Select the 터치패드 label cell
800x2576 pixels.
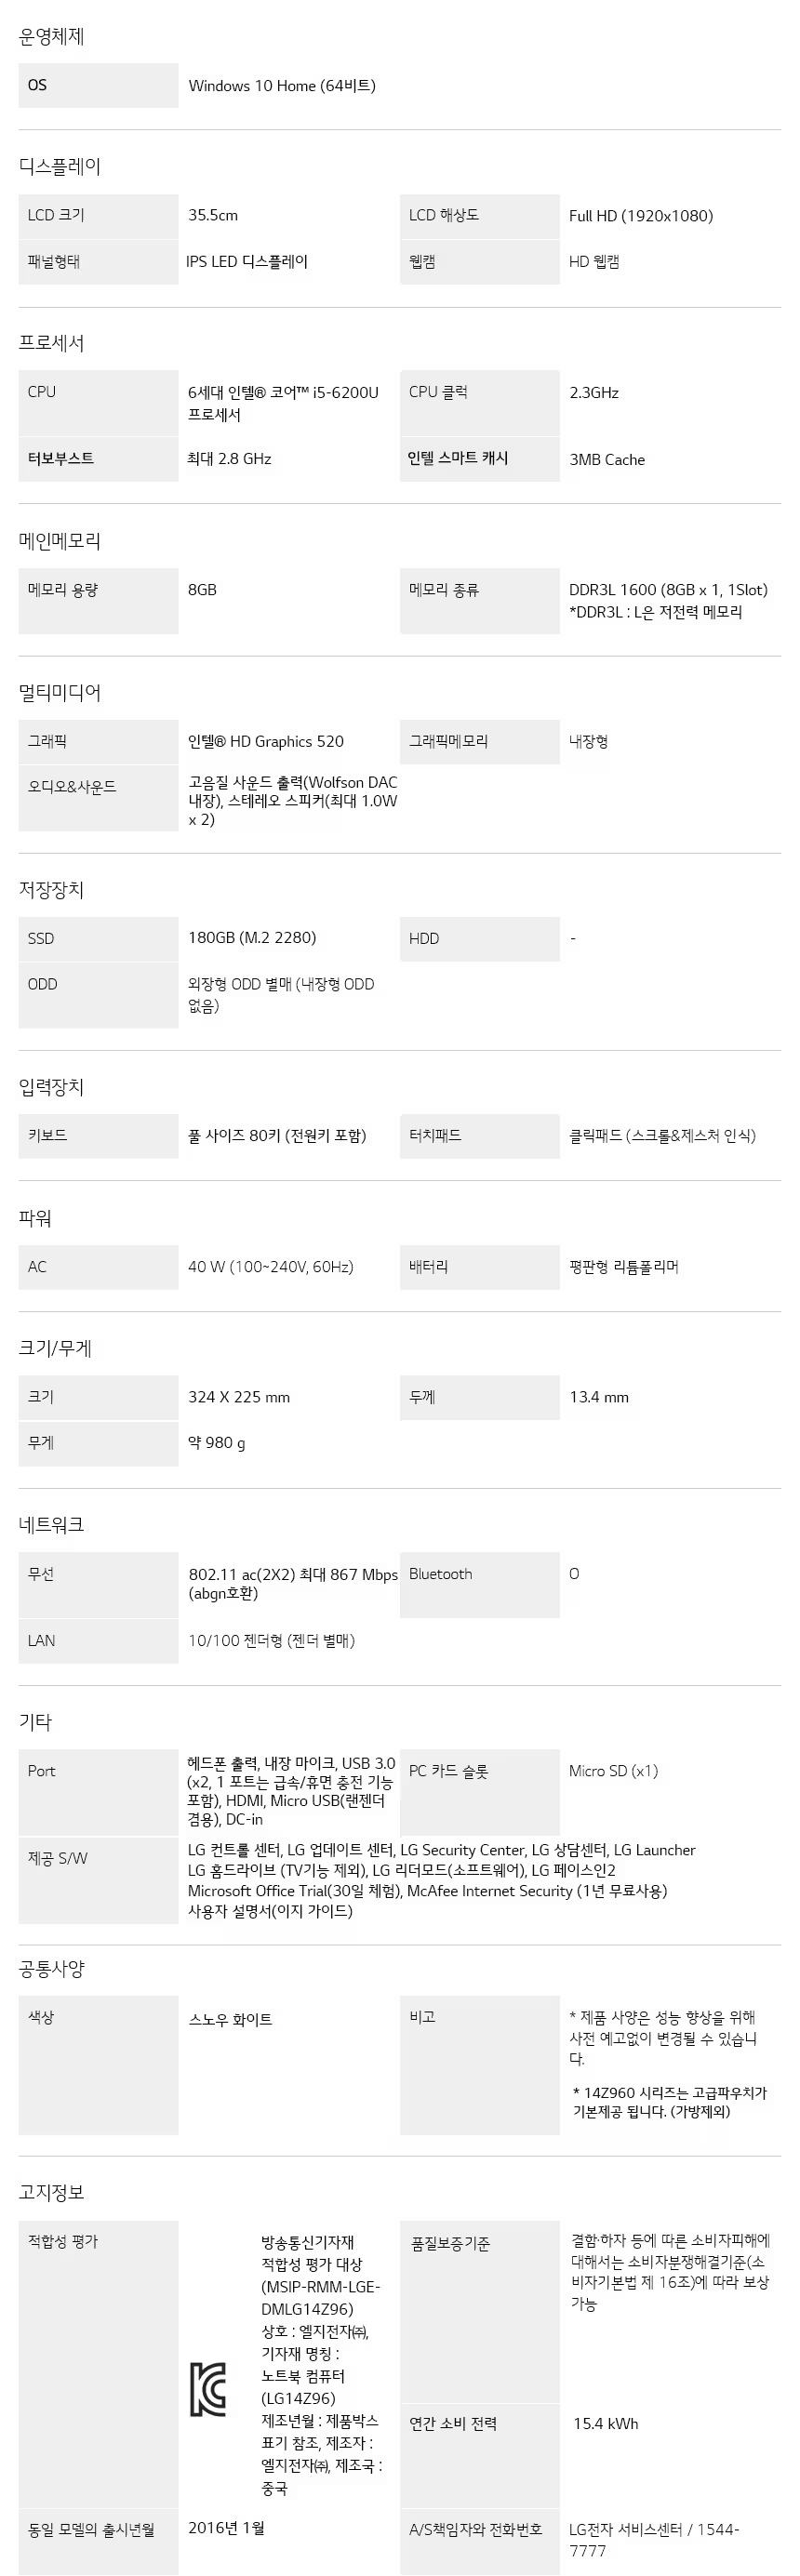coord(480,1136)
